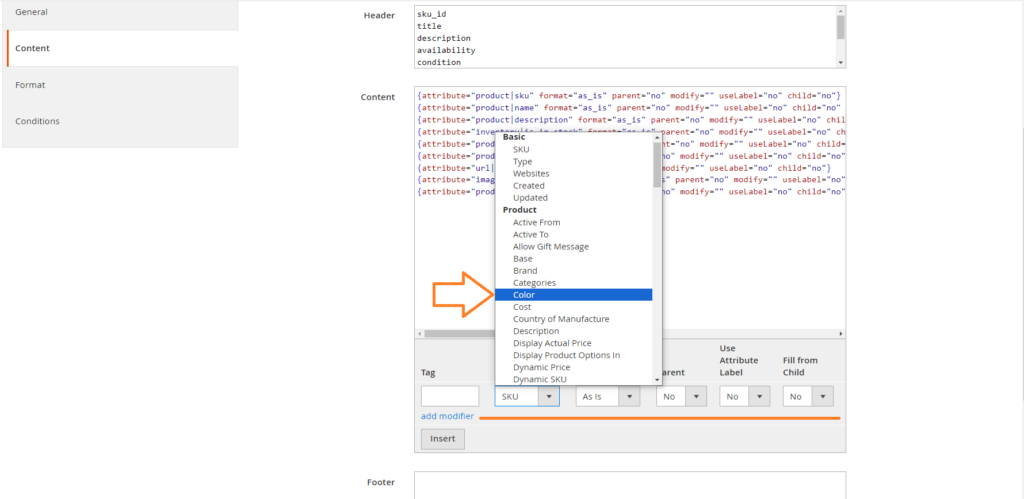Open the SKU attribute dropdown arrow
The width and height of the screenshot is (1024, 499).
[548, 397]
